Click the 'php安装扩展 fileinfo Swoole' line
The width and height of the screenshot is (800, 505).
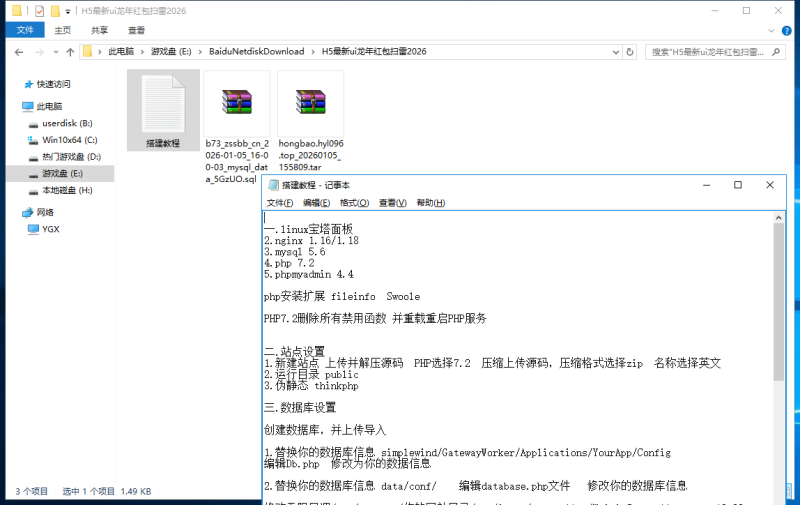coord(342,296)
